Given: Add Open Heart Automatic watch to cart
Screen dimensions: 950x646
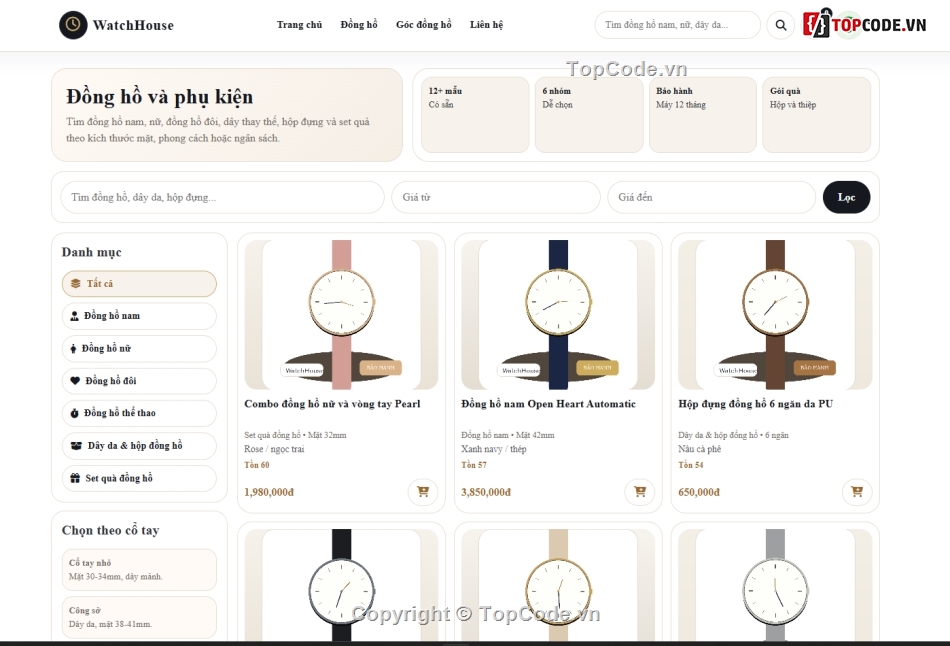Looking at the screenshot, I should pyautogui.click(x=640, y=491).
